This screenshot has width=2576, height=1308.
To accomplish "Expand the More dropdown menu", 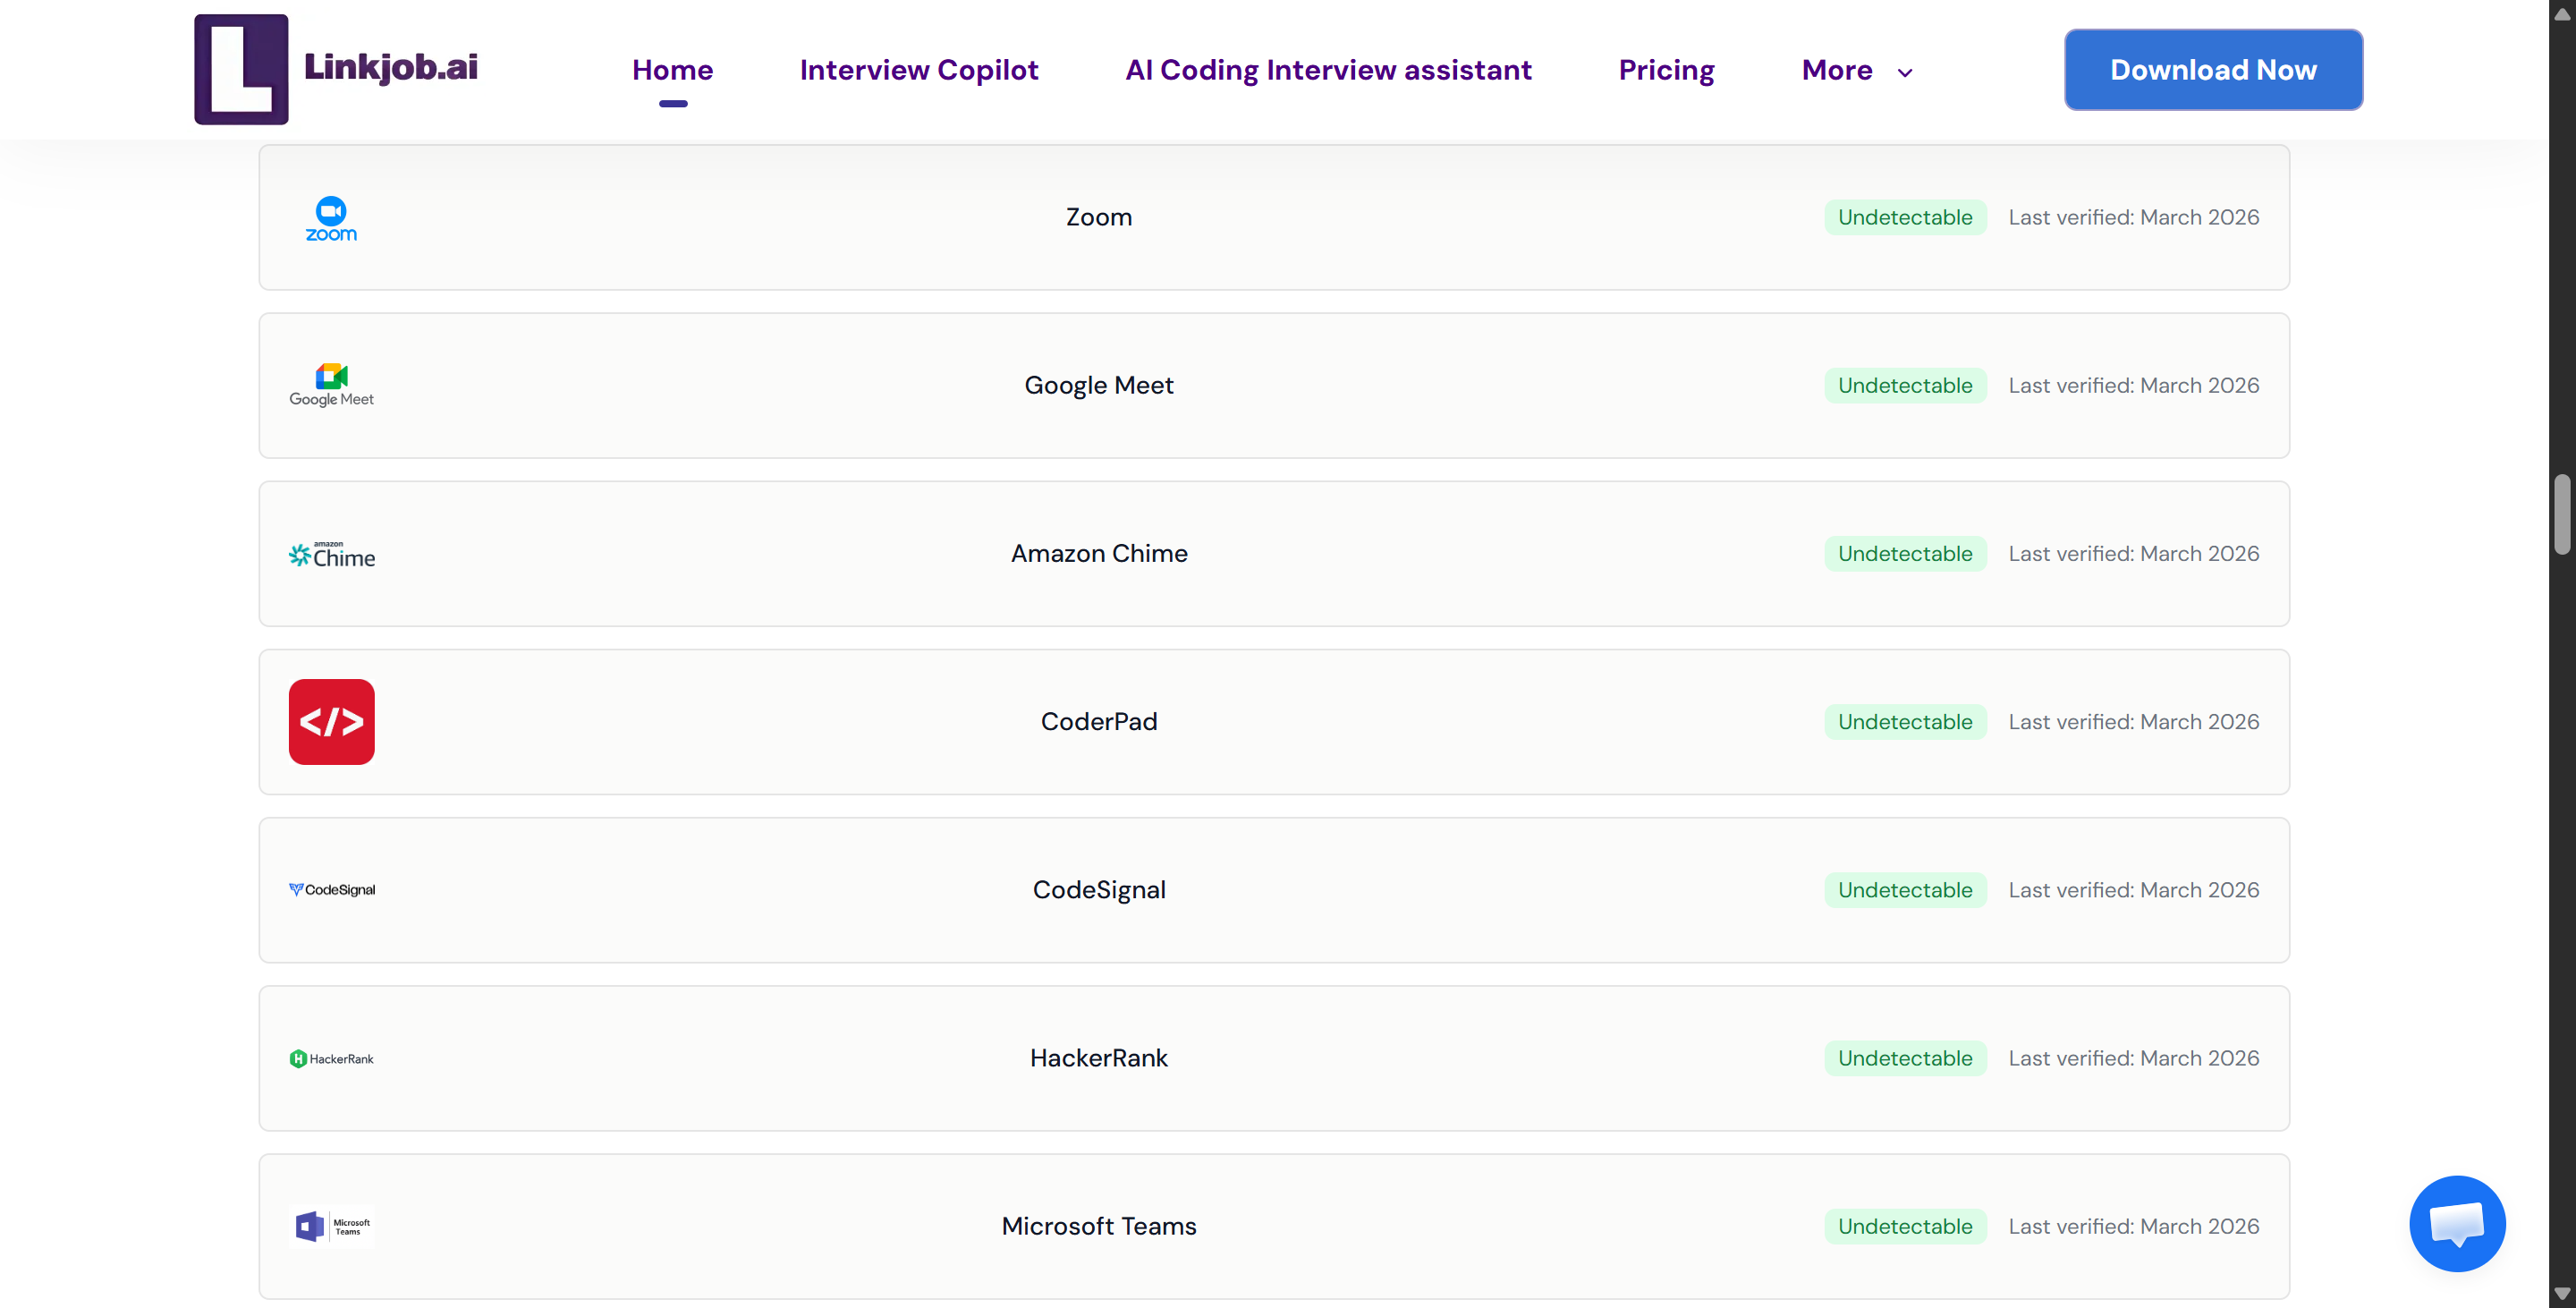I will (1836, 70).
